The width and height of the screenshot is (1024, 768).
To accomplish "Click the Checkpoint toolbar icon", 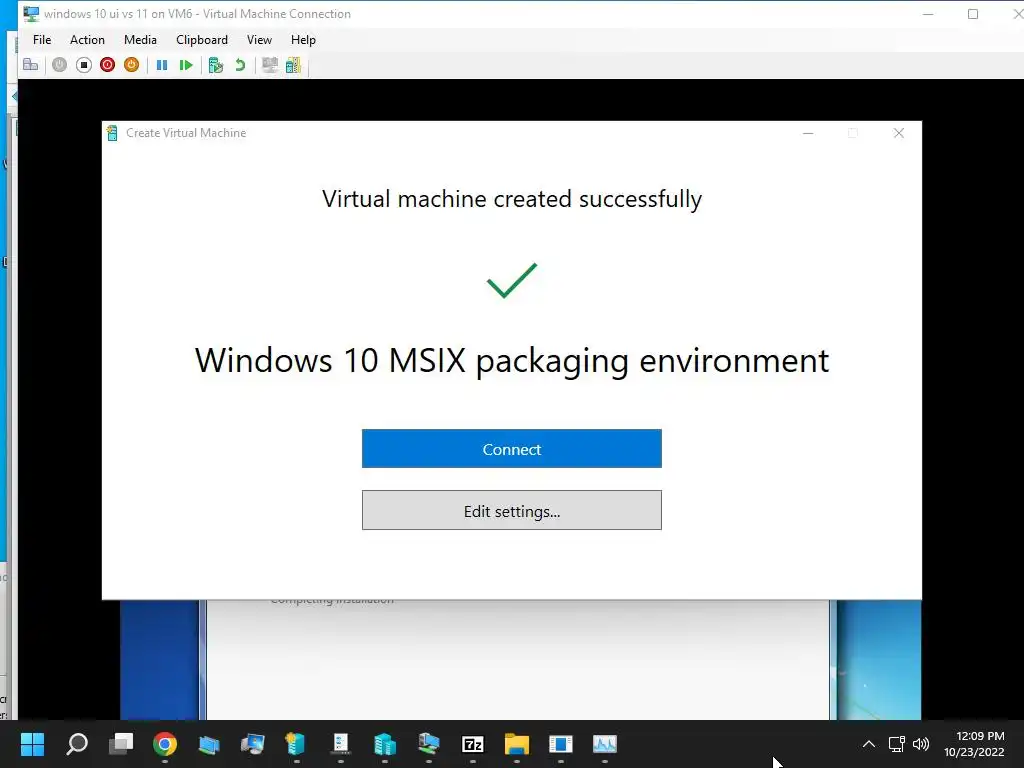I will [x=216, y=65].
